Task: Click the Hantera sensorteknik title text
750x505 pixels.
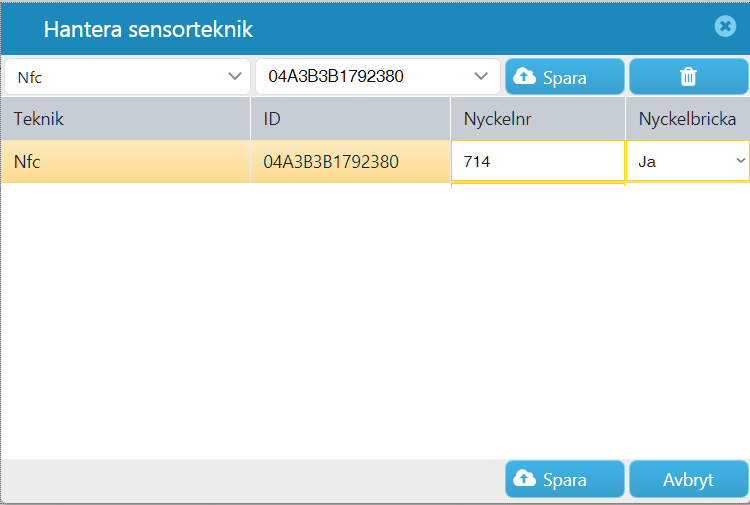Action: 148,29
